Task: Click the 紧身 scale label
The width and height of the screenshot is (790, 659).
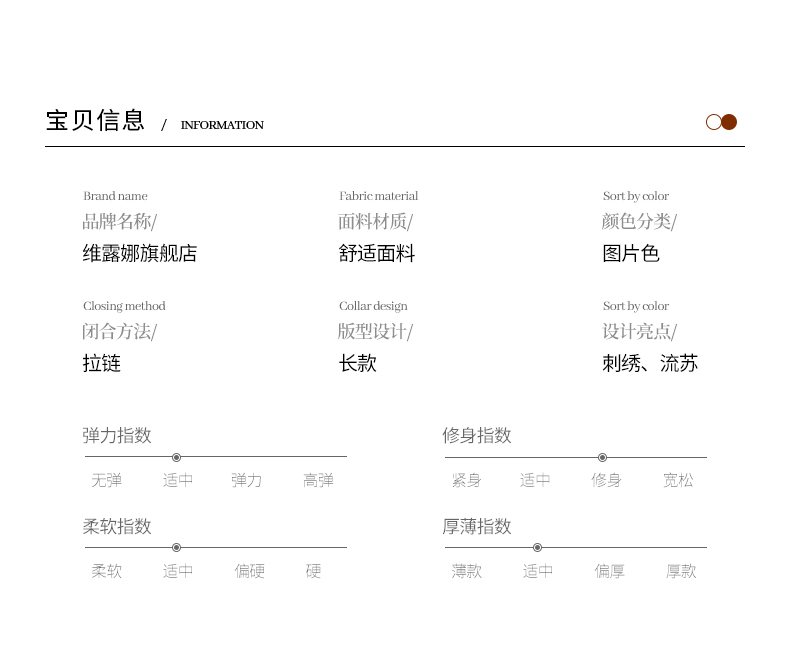Action: point(467,480)
